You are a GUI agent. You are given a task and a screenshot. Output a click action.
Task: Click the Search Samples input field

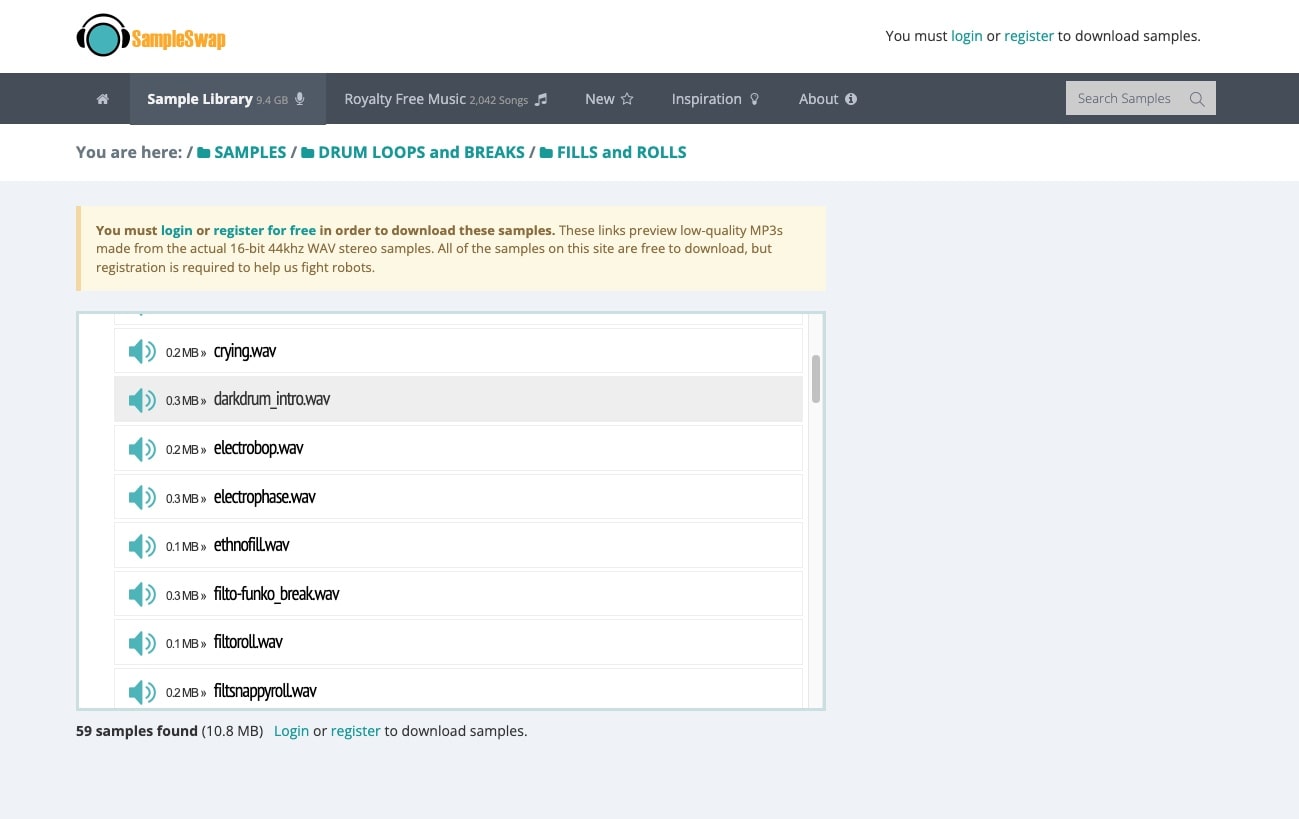[x=1124, y=99]
